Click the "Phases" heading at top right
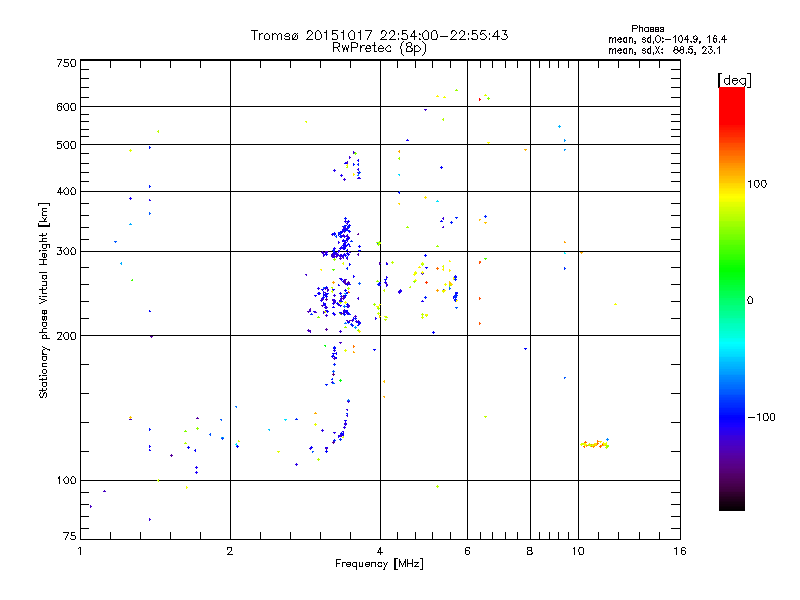800x600 pixels. tap(647, 29)
